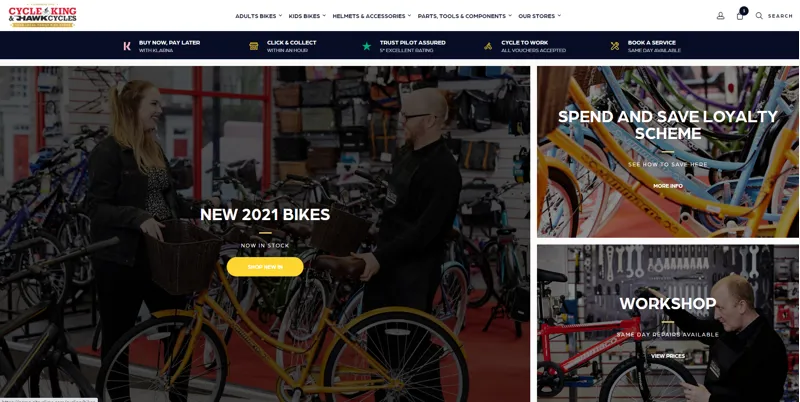Click the Klarna K icon
This screenshot has height=402, width=800.
(127, 46)
